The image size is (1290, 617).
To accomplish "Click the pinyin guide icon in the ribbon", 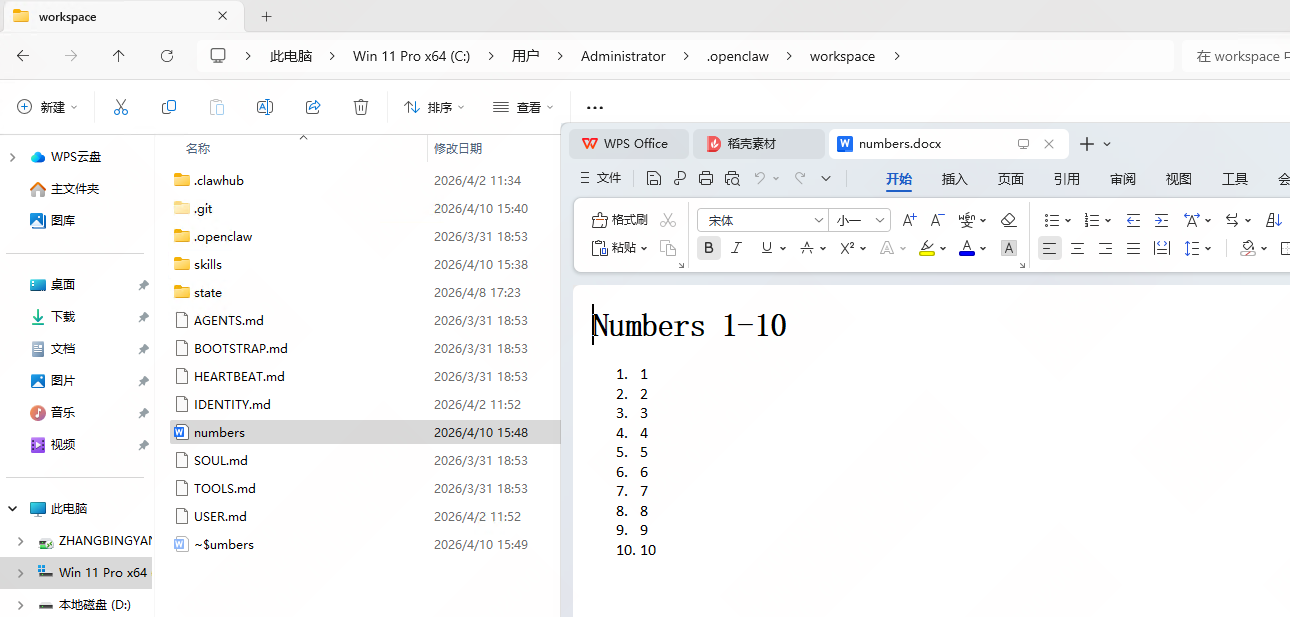I will (967, 220).
